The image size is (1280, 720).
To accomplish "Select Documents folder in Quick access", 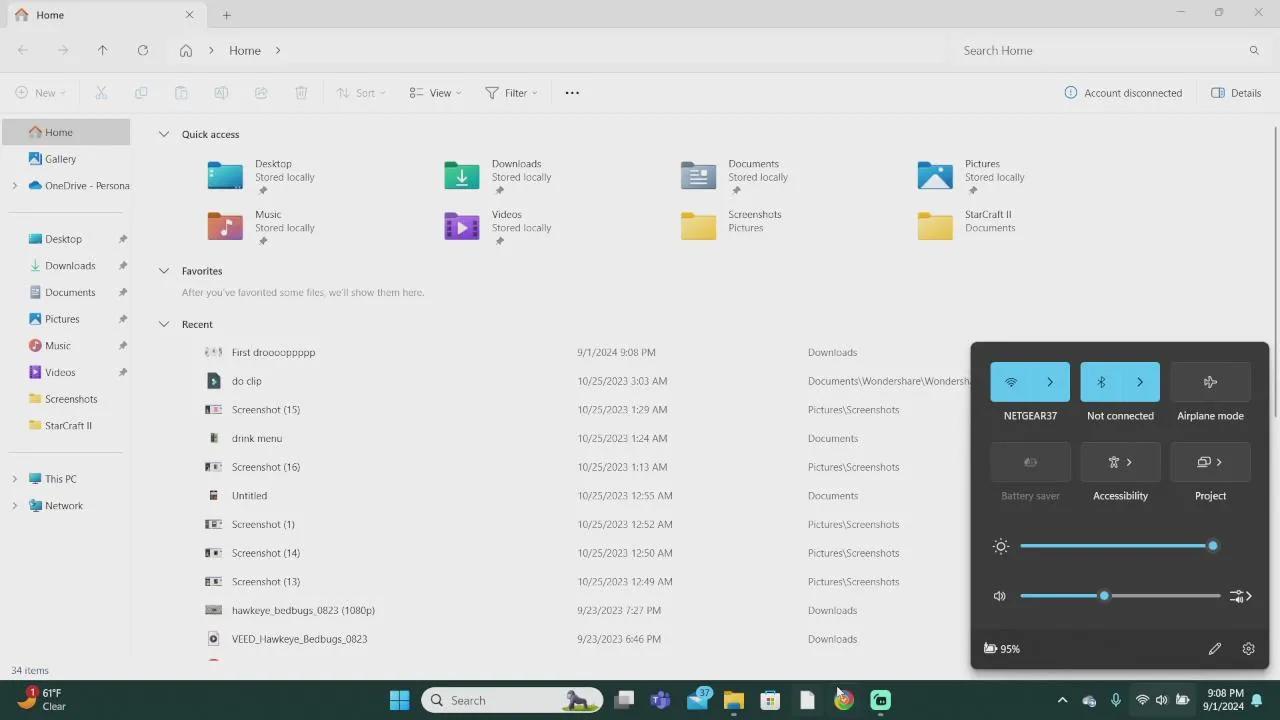I will coord(735,176).
